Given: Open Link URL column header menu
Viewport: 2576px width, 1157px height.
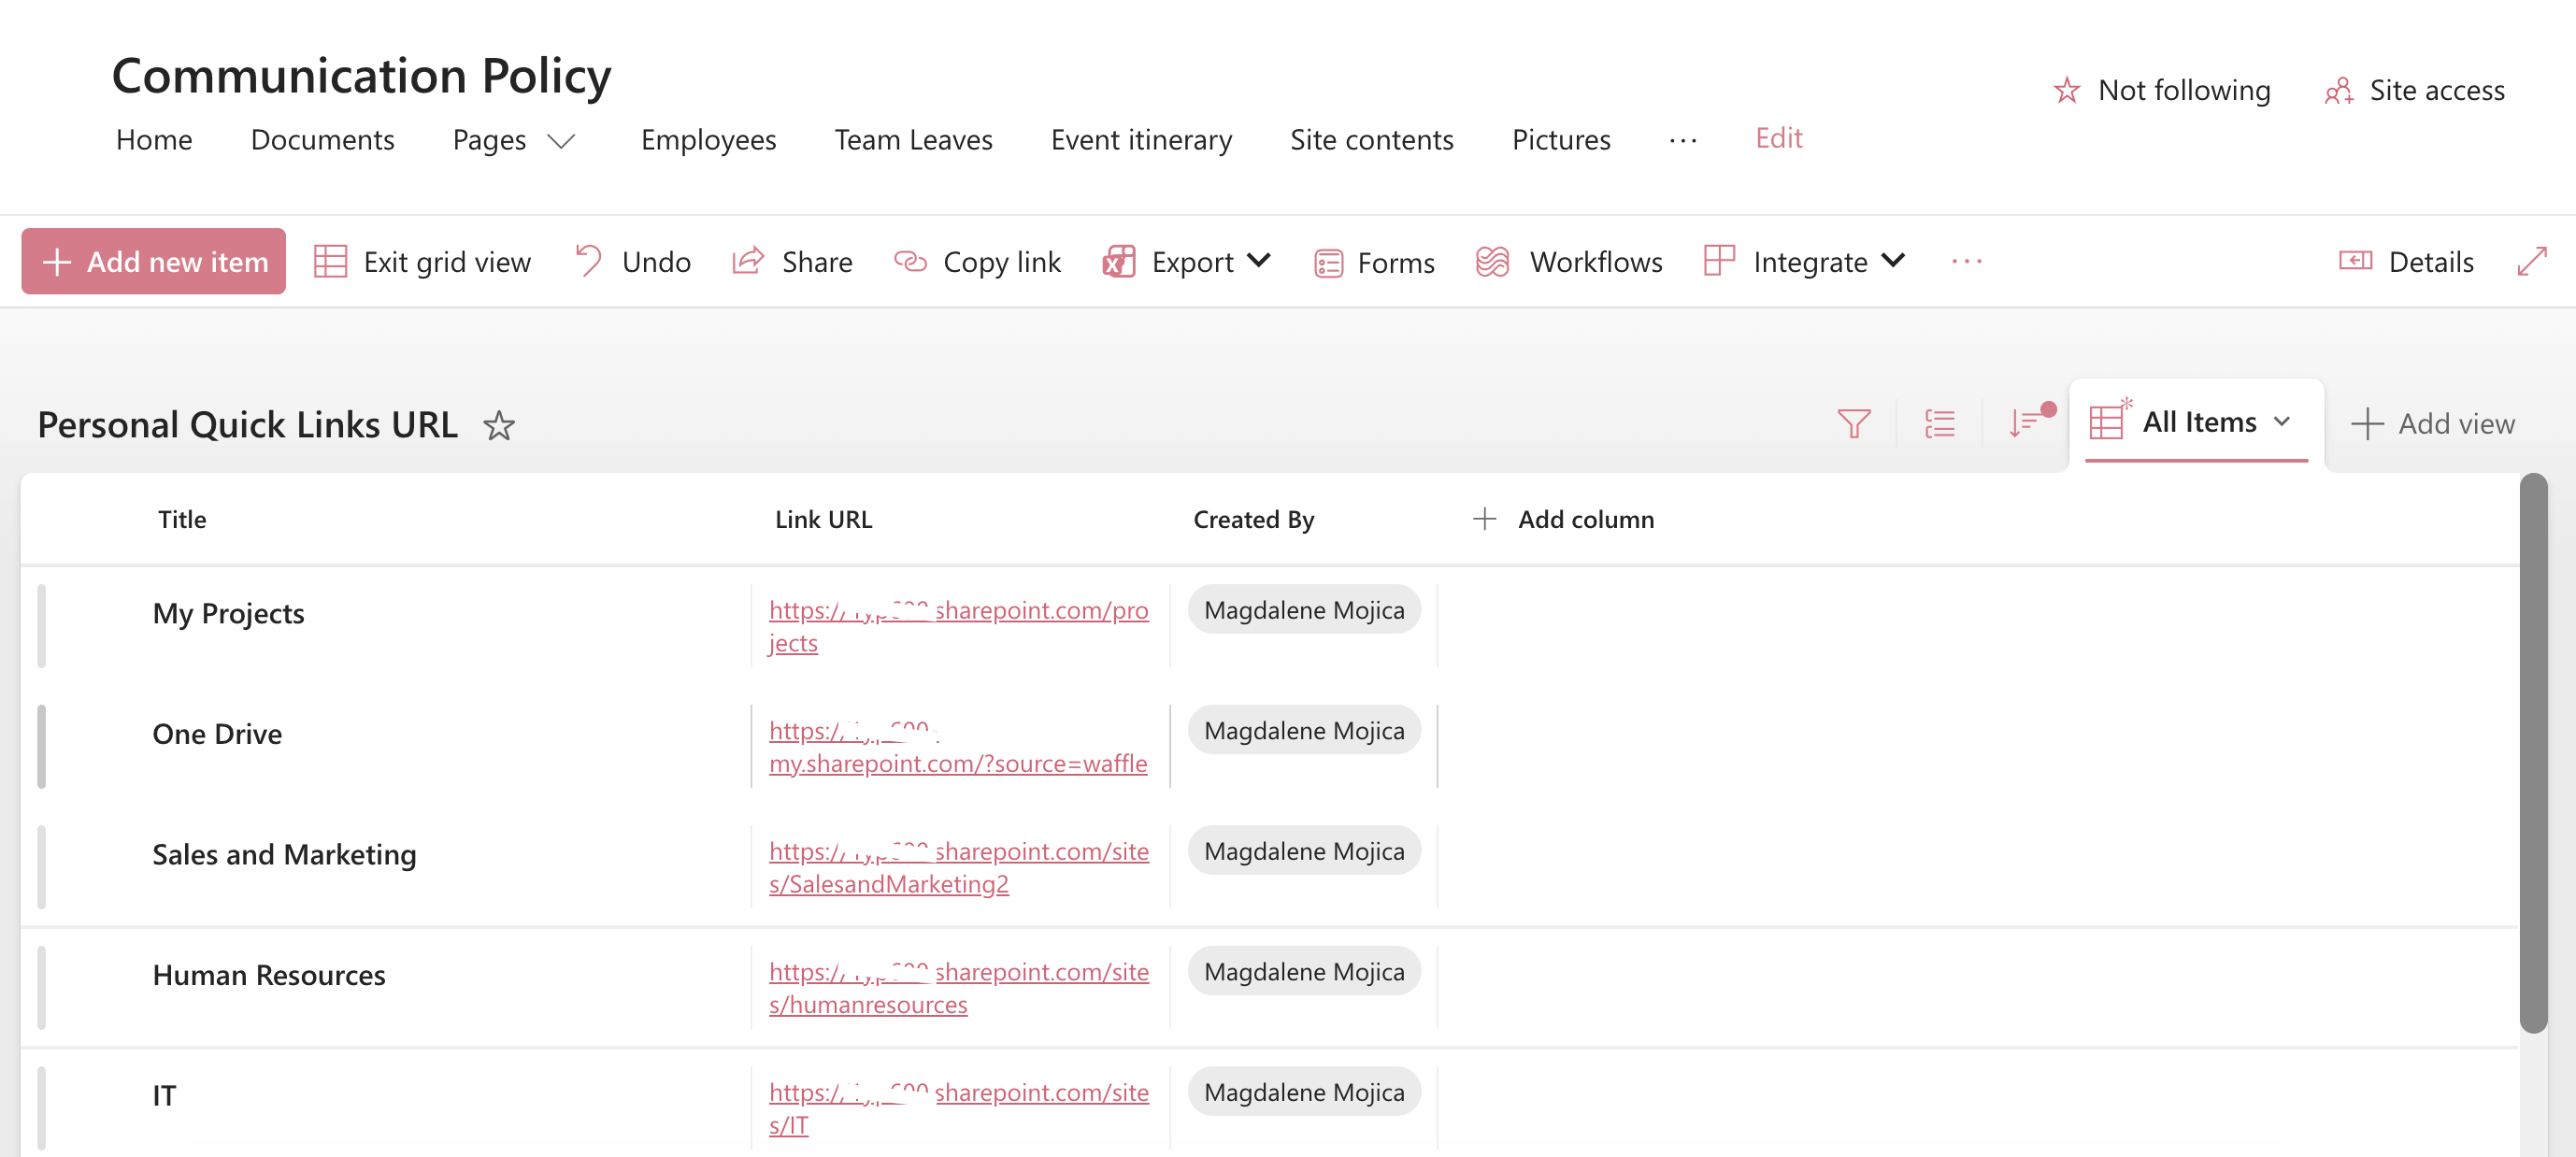Looking at the screenshot, I should coord(823,520).
